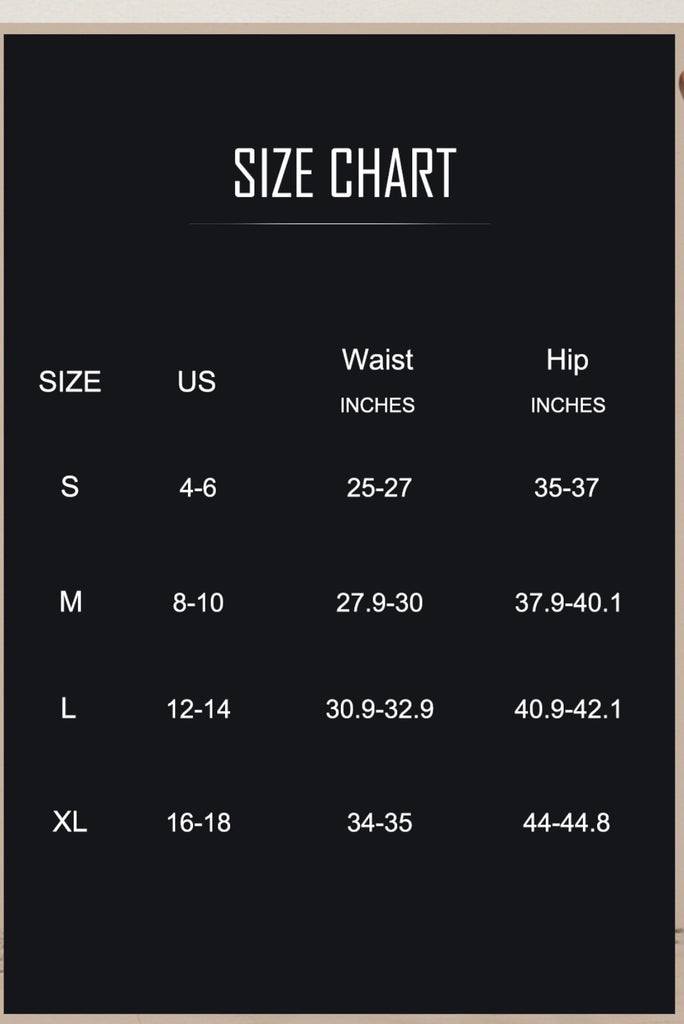Select the XL size row label
The image size is (684, 1024).
coord(70,822)
